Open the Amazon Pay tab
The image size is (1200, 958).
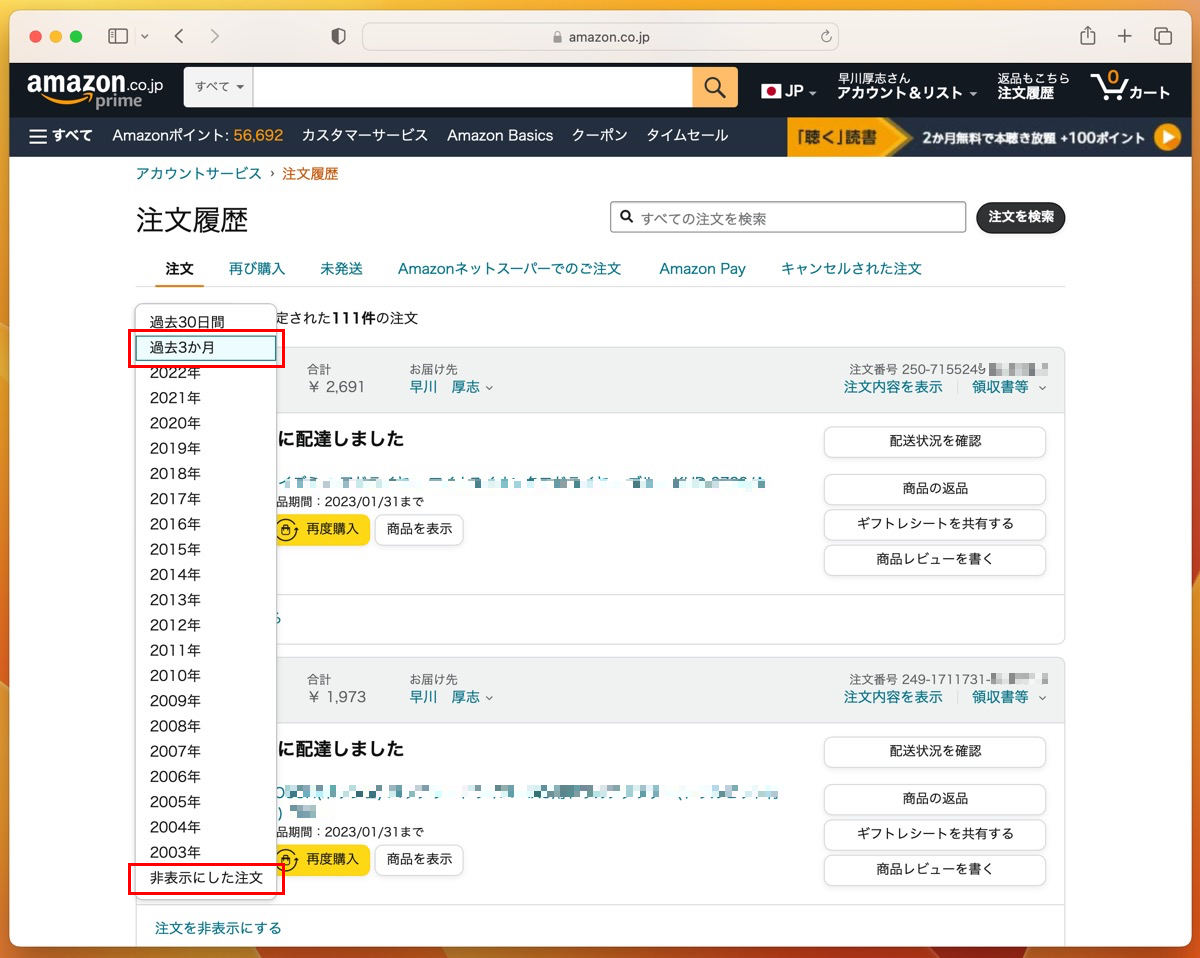click(x=703, y=269)
